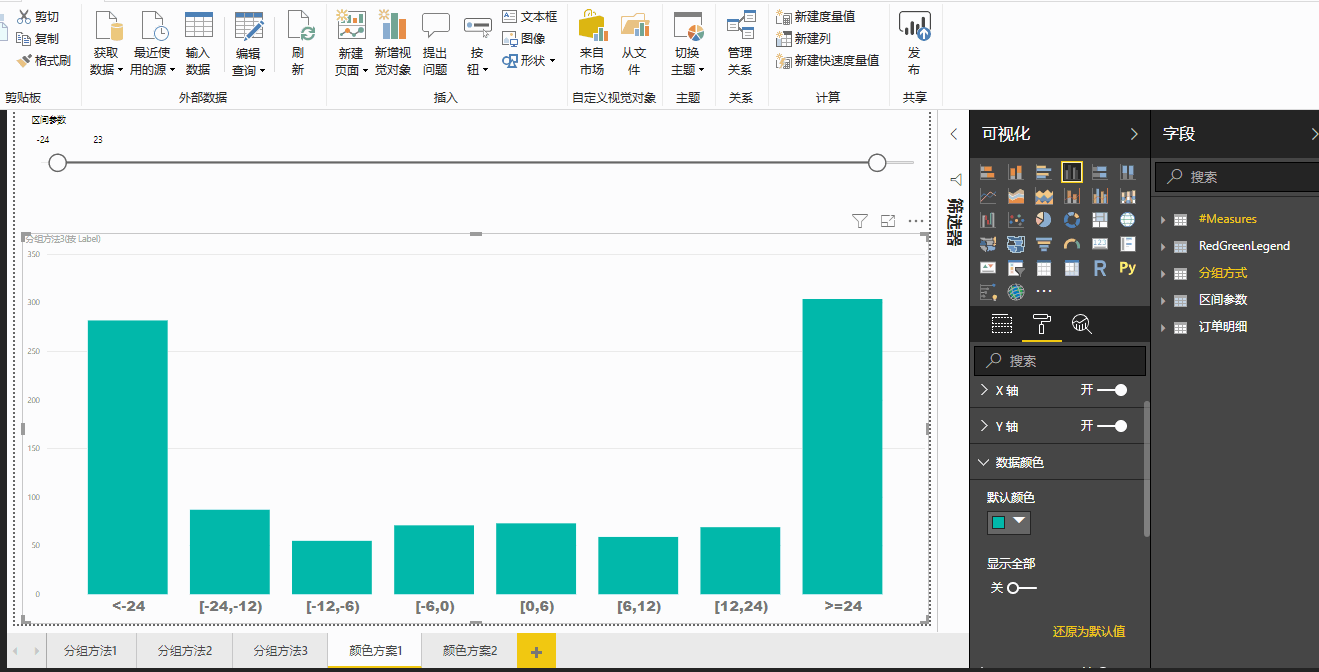The image size is (1319, 672).
Task: Open the 默认颜色 color dropdown
Action: coord(1009,522)
